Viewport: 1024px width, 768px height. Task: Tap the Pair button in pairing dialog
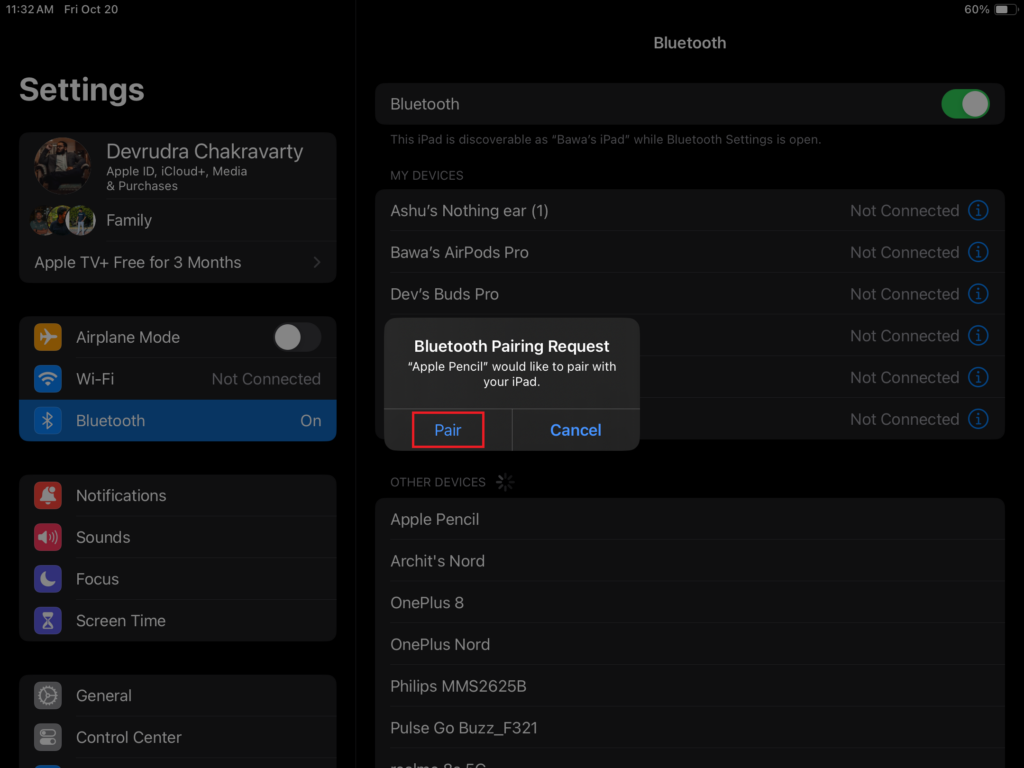tap(448, 430)
